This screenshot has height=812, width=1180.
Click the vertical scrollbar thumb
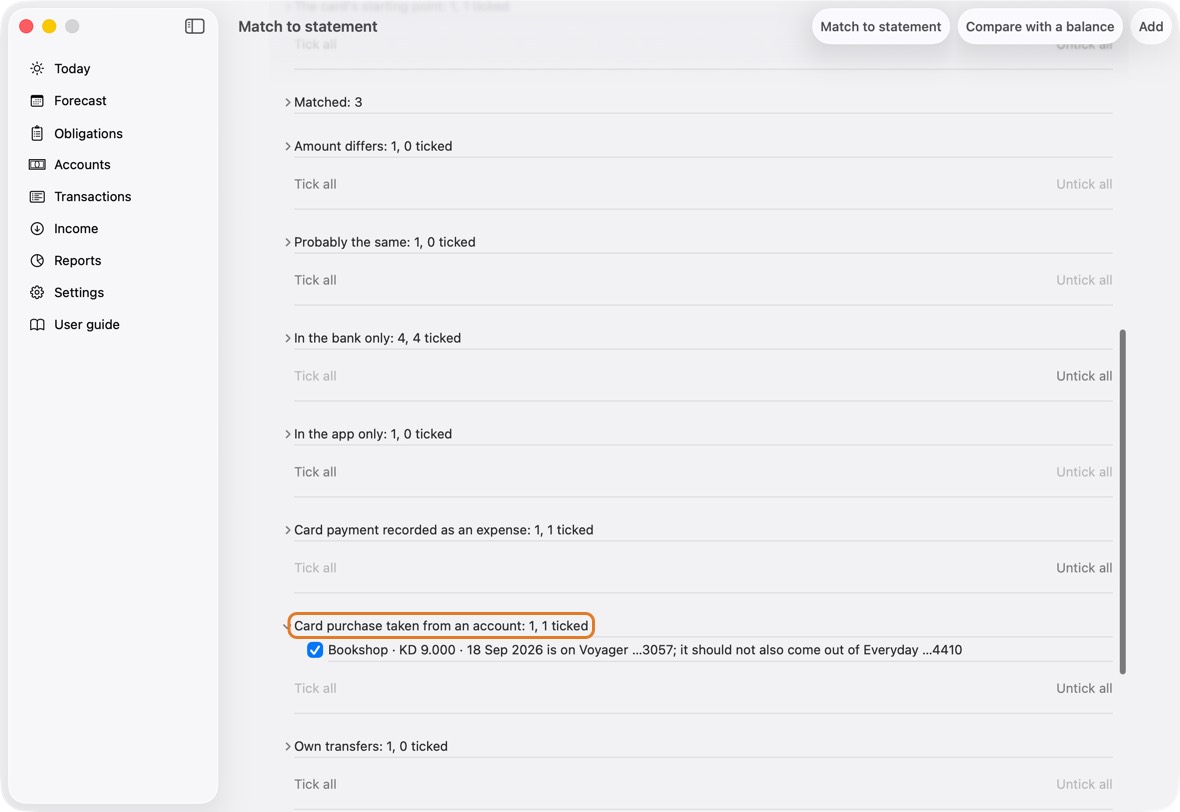[x=1123, y=501]
